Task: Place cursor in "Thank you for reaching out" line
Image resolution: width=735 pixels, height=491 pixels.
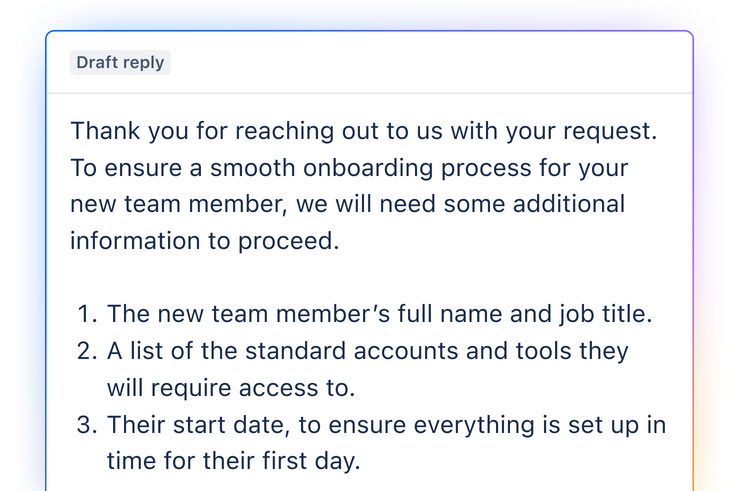Action: 364,131
